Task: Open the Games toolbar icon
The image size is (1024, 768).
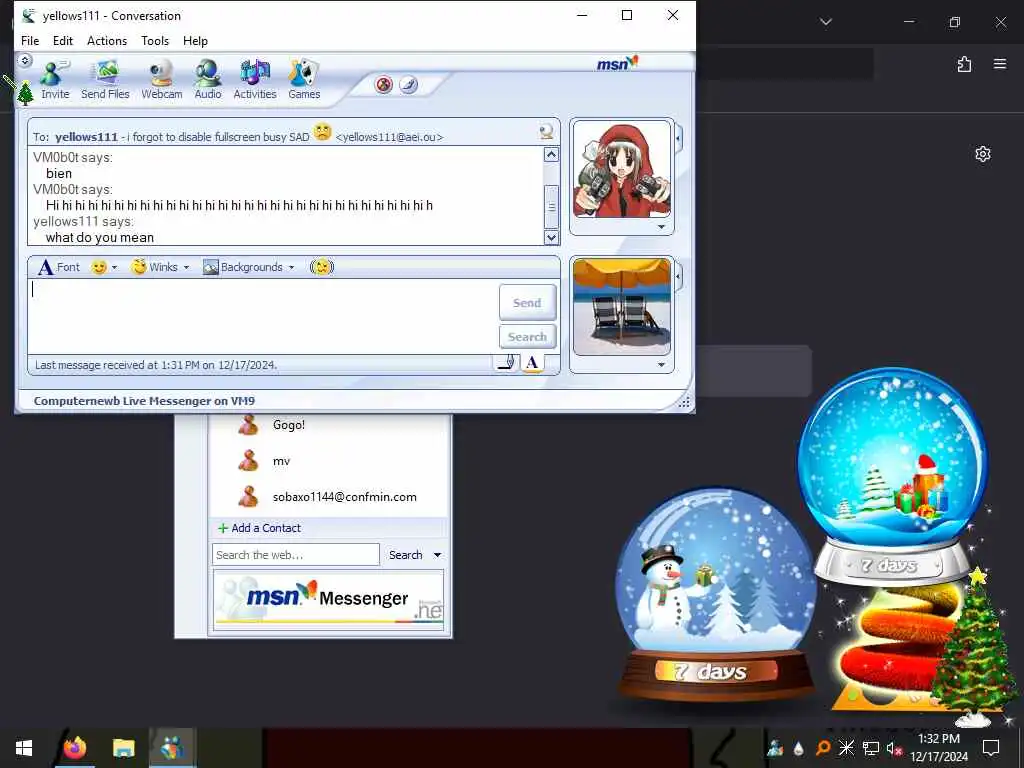Action: click(304, 80)
